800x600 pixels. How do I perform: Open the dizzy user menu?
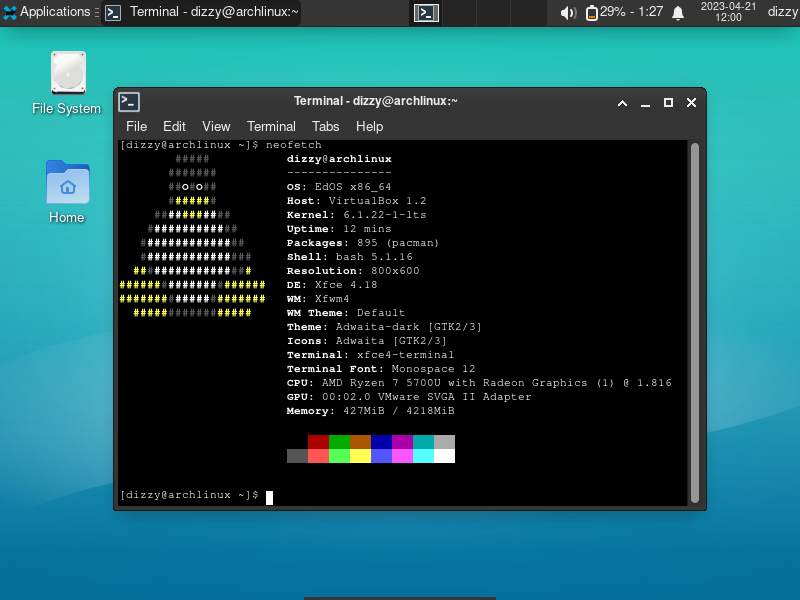click(x=783, y=12)
